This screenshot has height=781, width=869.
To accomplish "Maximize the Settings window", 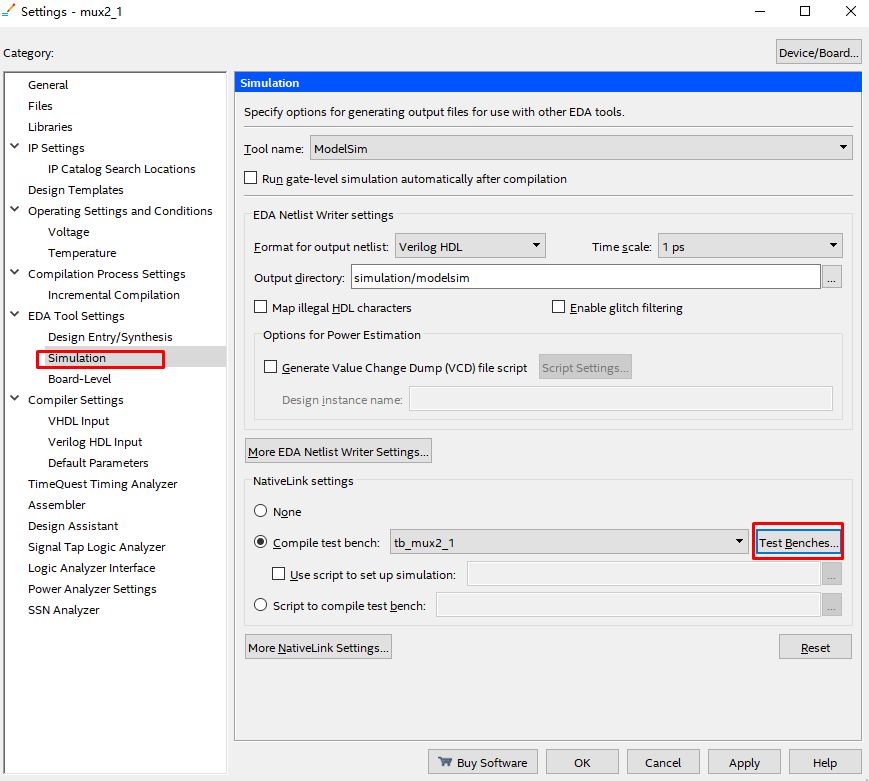I will tap(805, 11).
